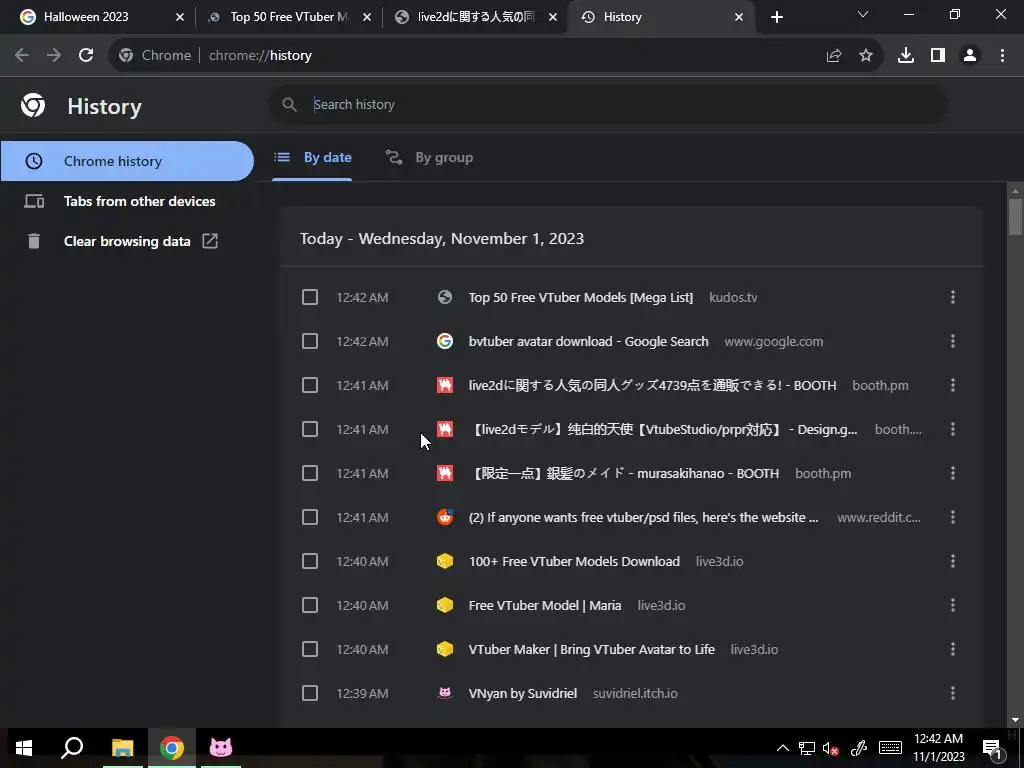Reload the history page
Viewport: 1024px width, 768px height.
[x=86, y=56]
